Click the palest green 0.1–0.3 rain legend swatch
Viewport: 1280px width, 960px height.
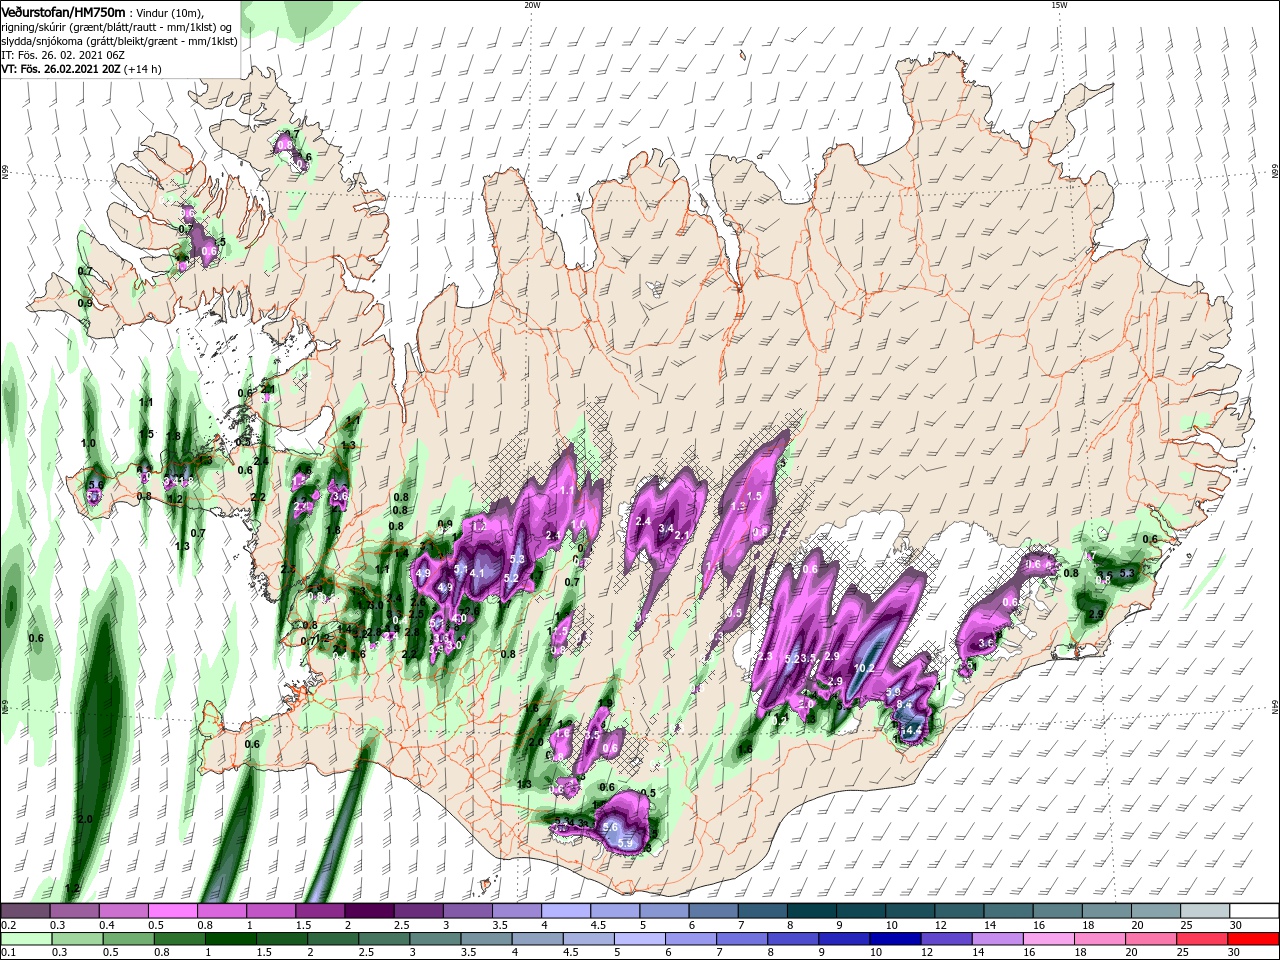click(x=25, y=939)
